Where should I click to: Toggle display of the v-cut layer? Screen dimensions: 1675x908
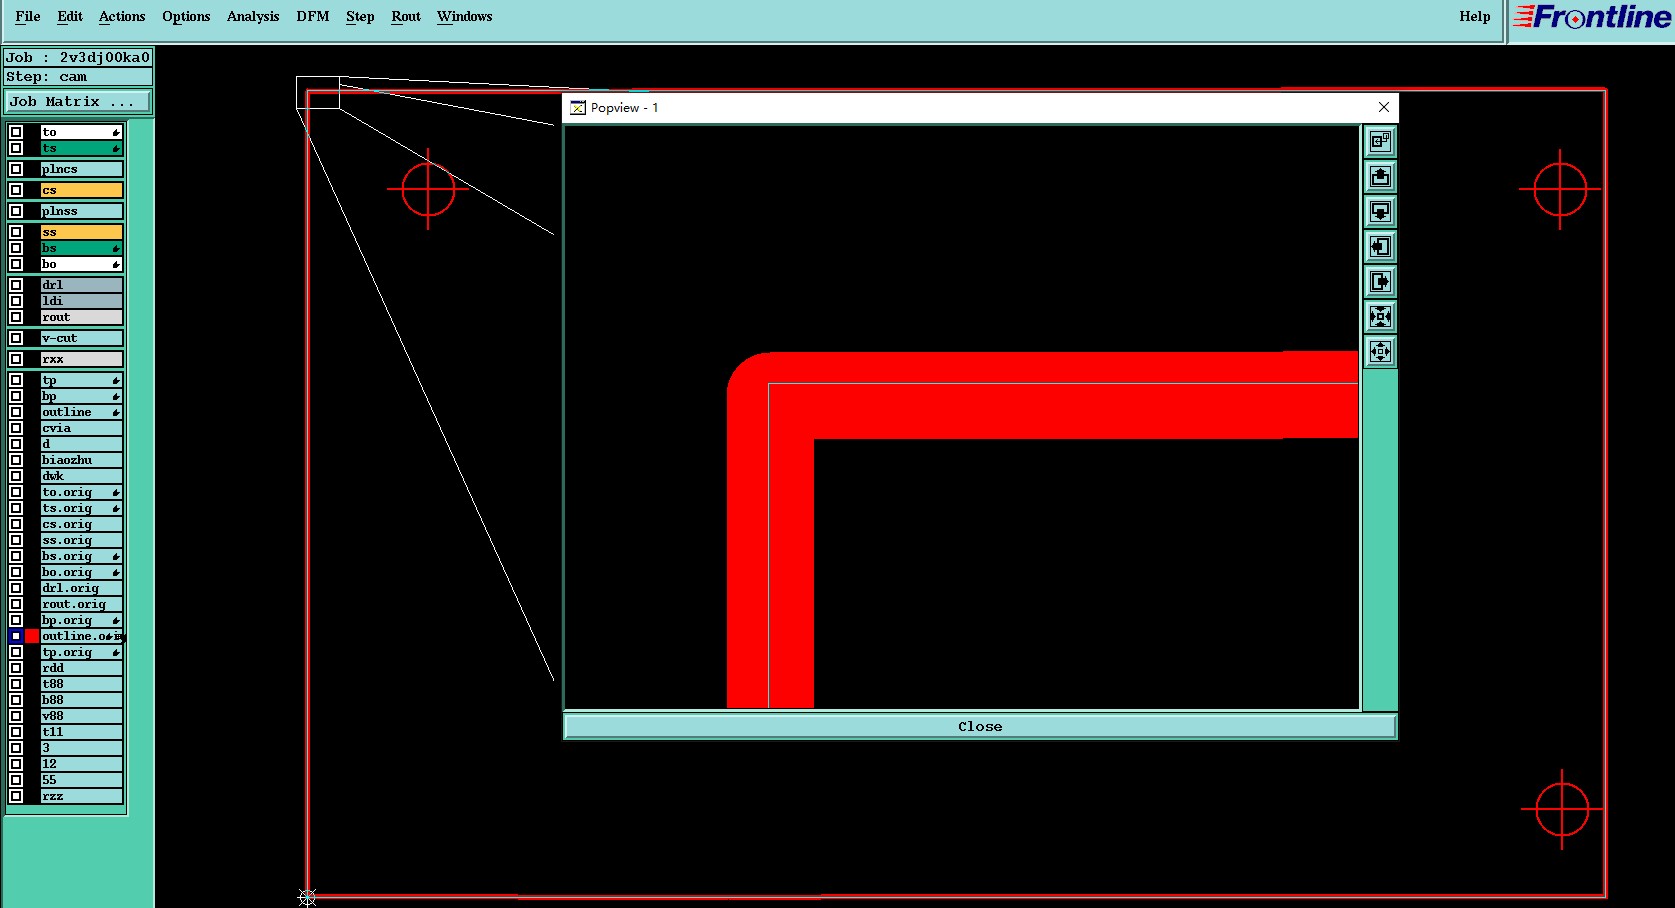pyautogui.click(x=16, y=338)
